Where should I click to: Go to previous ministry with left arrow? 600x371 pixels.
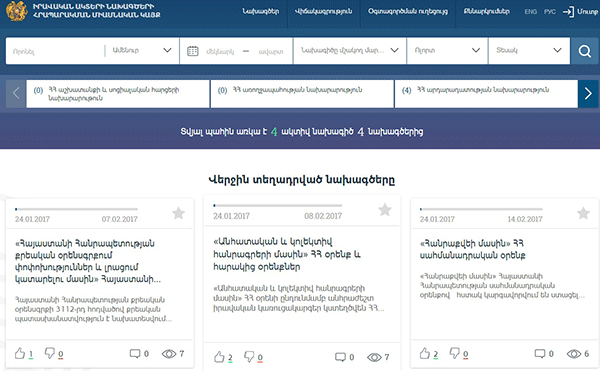pyautogui.click(x=16, y=93)
